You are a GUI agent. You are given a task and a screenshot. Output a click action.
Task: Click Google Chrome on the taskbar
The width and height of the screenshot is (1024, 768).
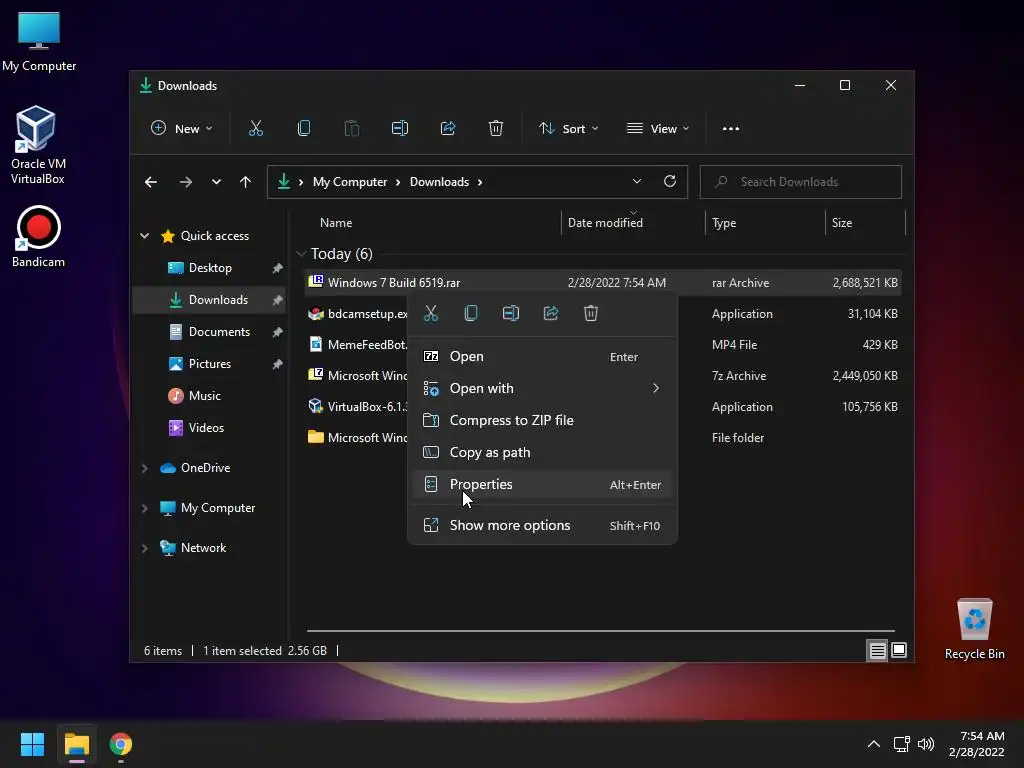(x=121, y=744)
